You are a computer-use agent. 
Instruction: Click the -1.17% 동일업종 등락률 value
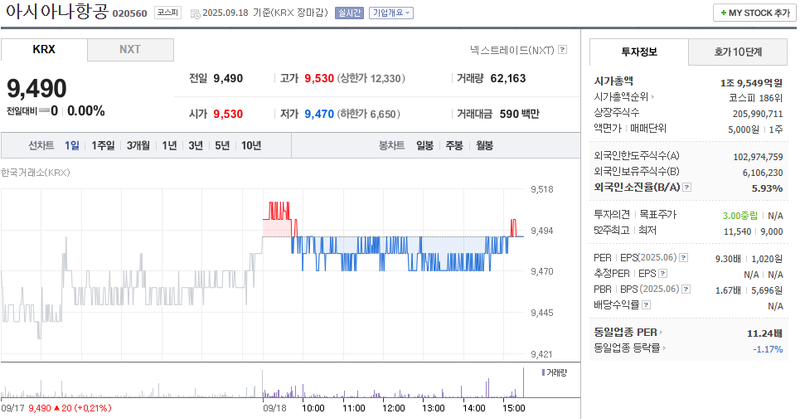[768, 349]
